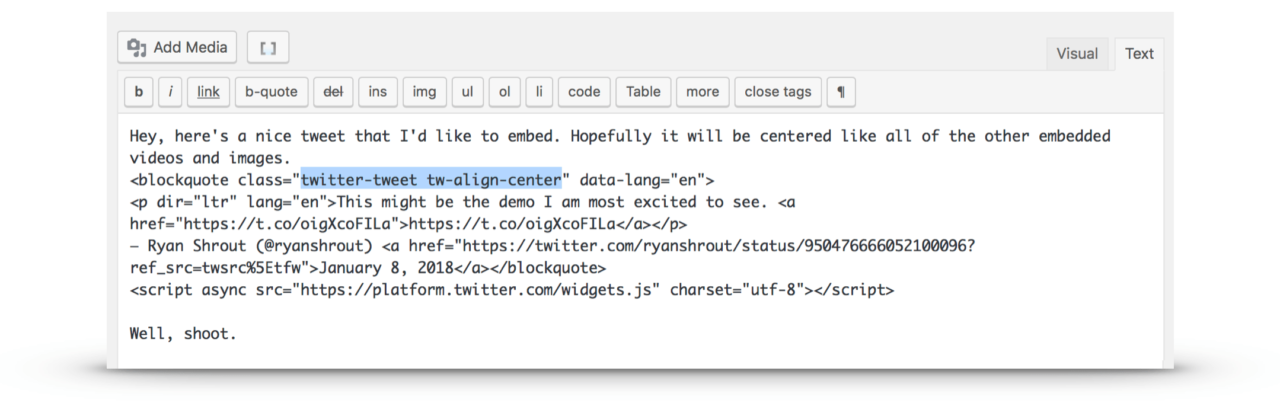This screenshot has width=1280, height=419.
Task: Click the Add Media button
Action: 177,47
